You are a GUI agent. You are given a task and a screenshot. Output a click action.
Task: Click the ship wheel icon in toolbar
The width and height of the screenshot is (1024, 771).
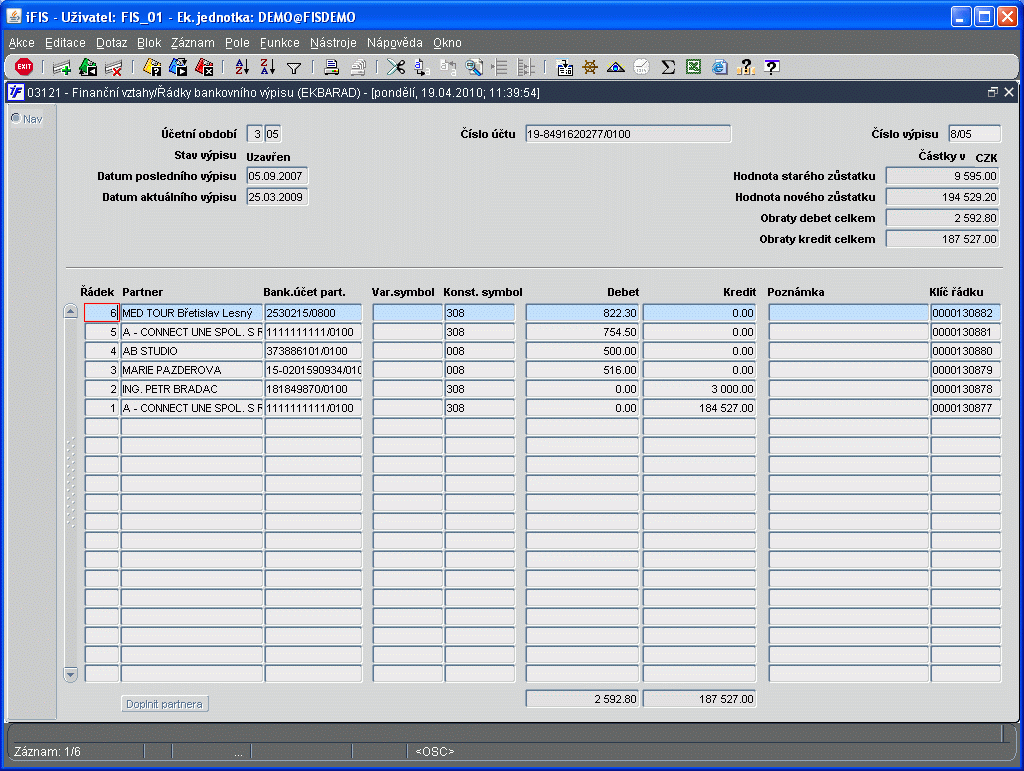pos(590,67)
